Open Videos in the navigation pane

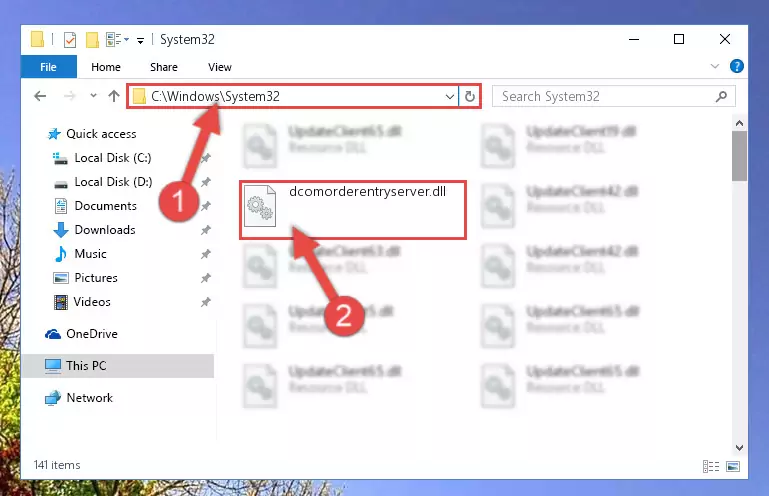[92, 302]
